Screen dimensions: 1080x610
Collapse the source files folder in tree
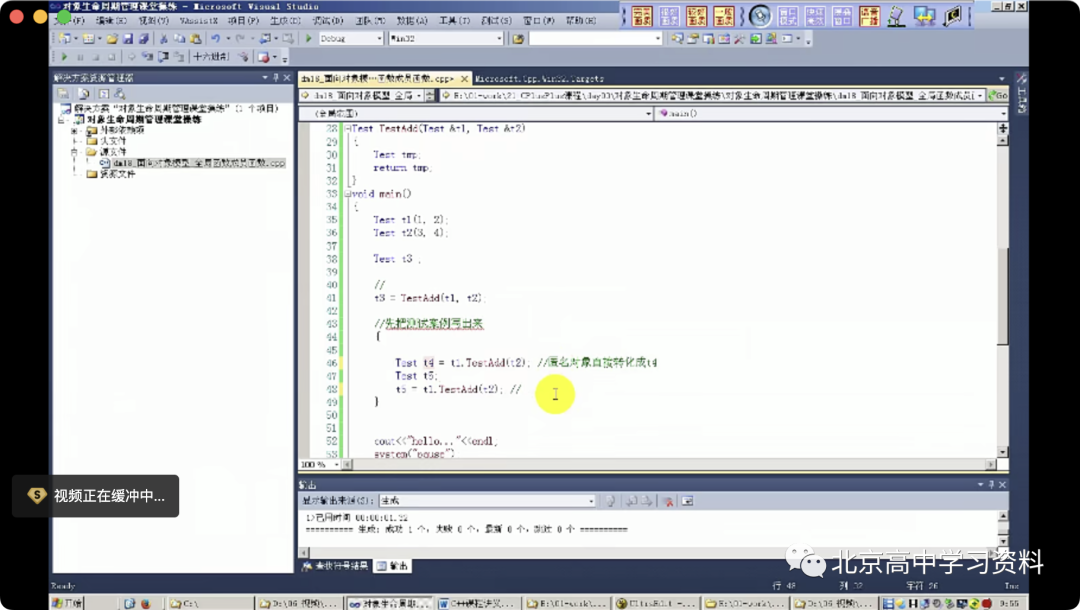click(74, 151)
